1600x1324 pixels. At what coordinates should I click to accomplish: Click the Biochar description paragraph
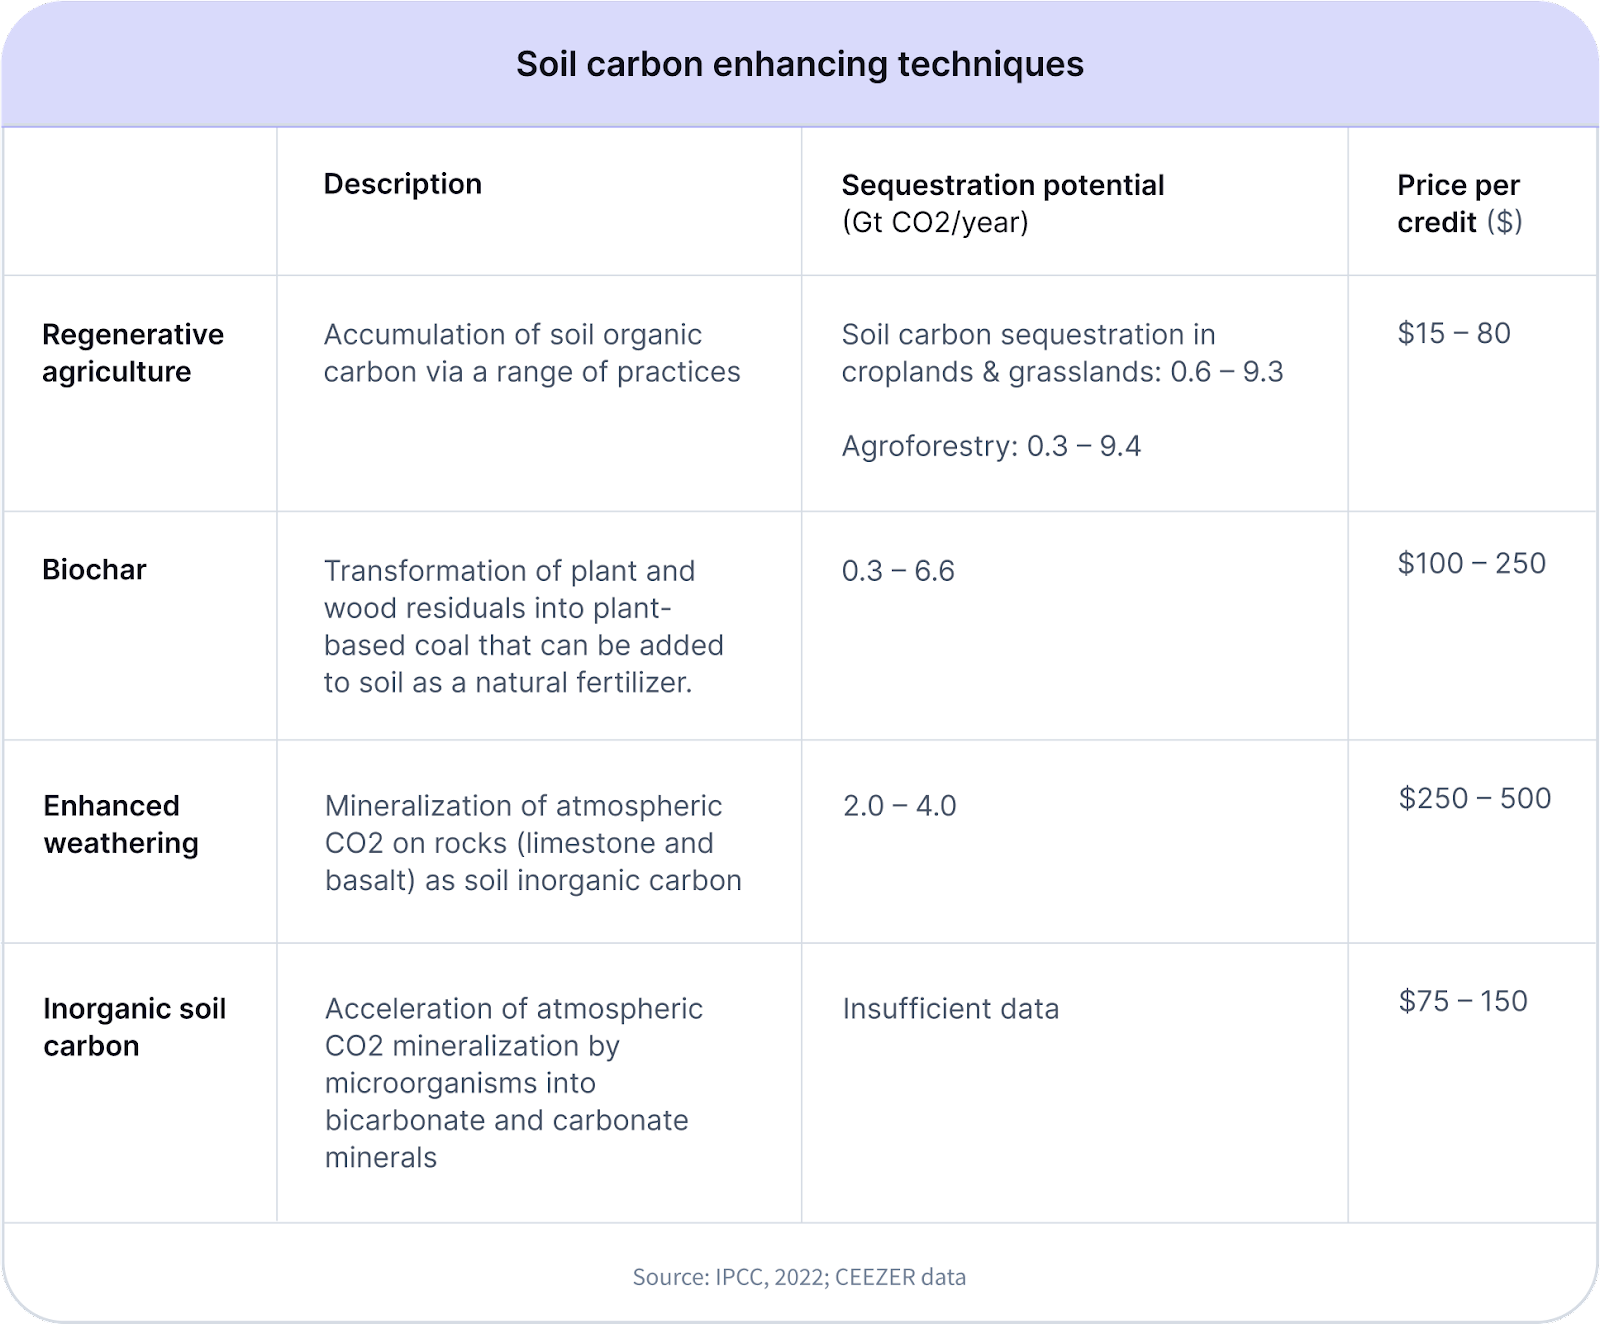point(523,627)
